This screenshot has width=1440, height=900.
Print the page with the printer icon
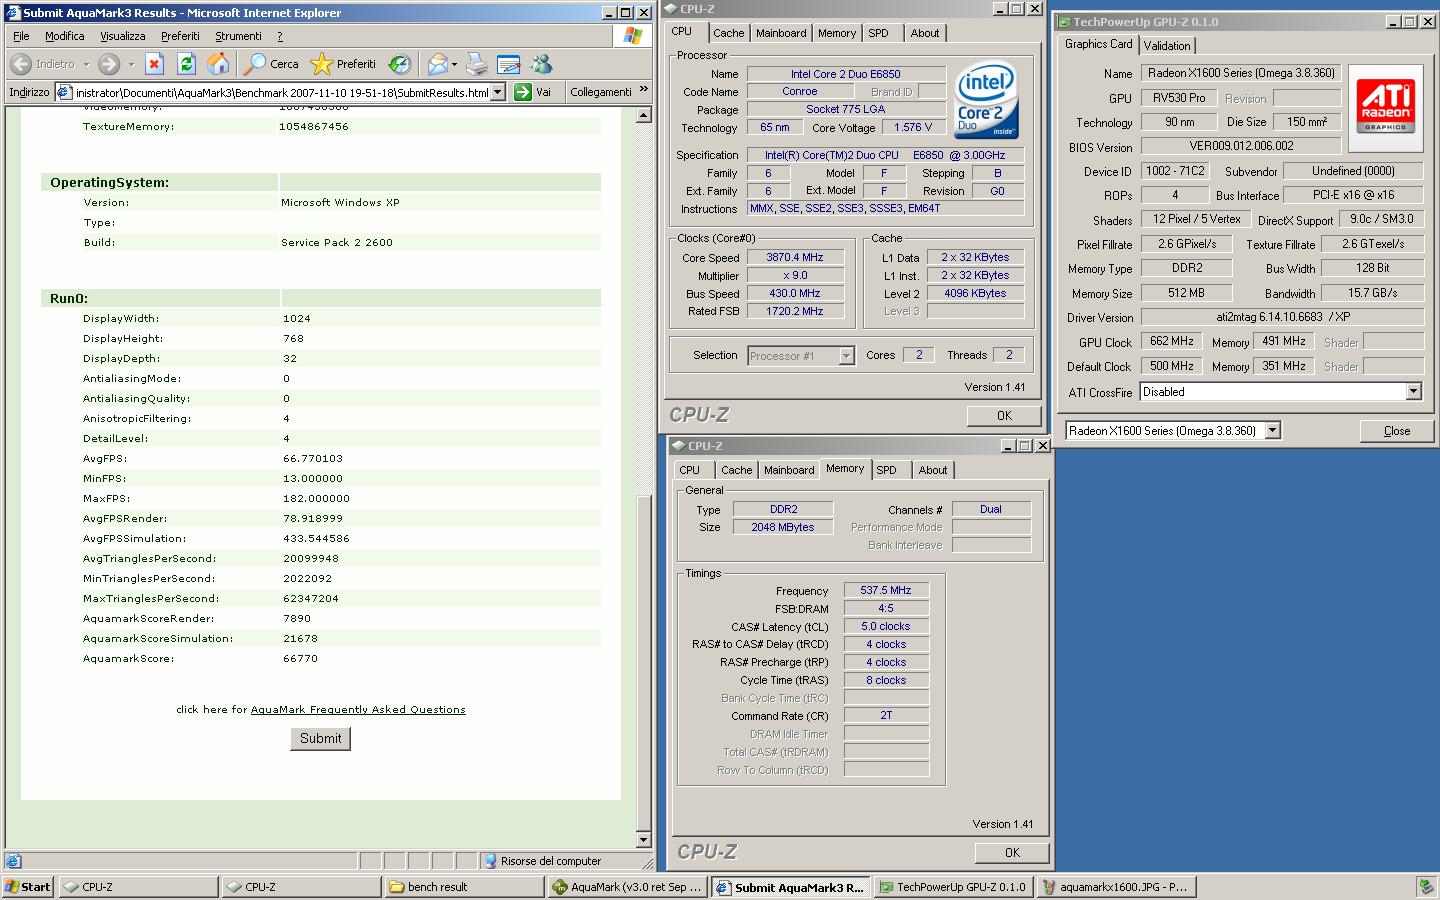(x=477, y=64)
